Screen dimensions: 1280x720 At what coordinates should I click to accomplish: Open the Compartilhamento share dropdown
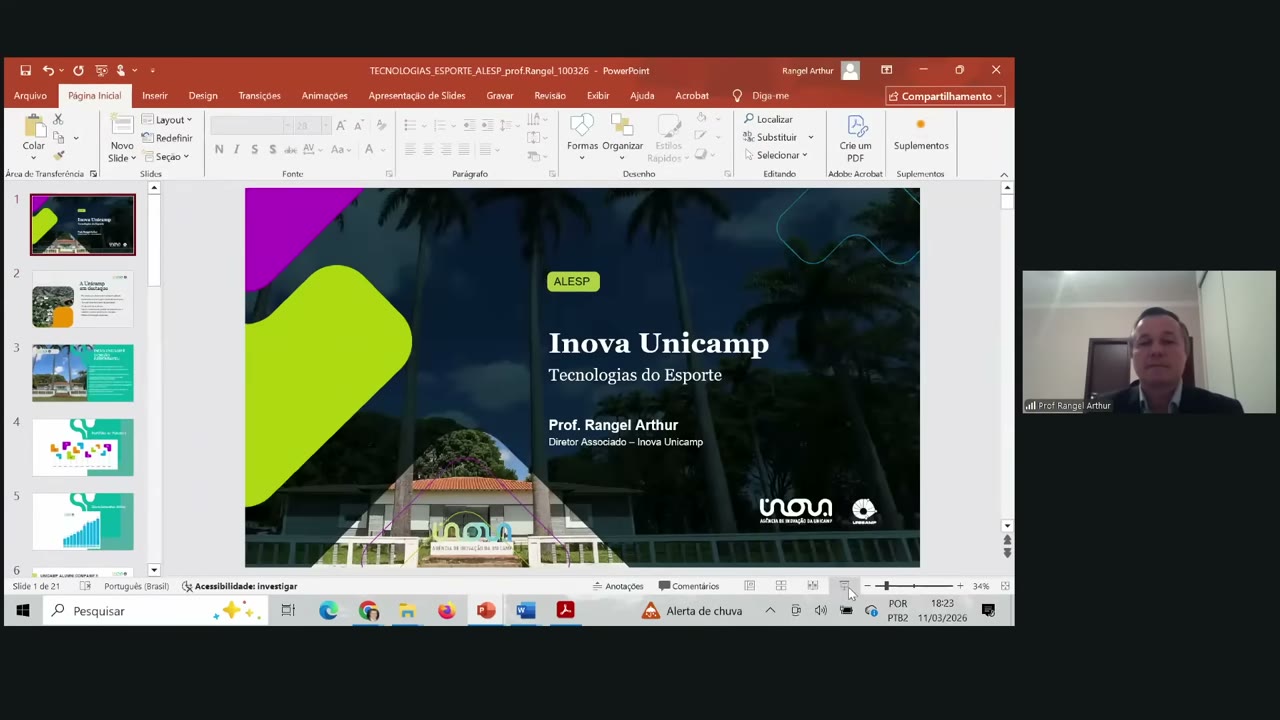(x=945, y=96)
